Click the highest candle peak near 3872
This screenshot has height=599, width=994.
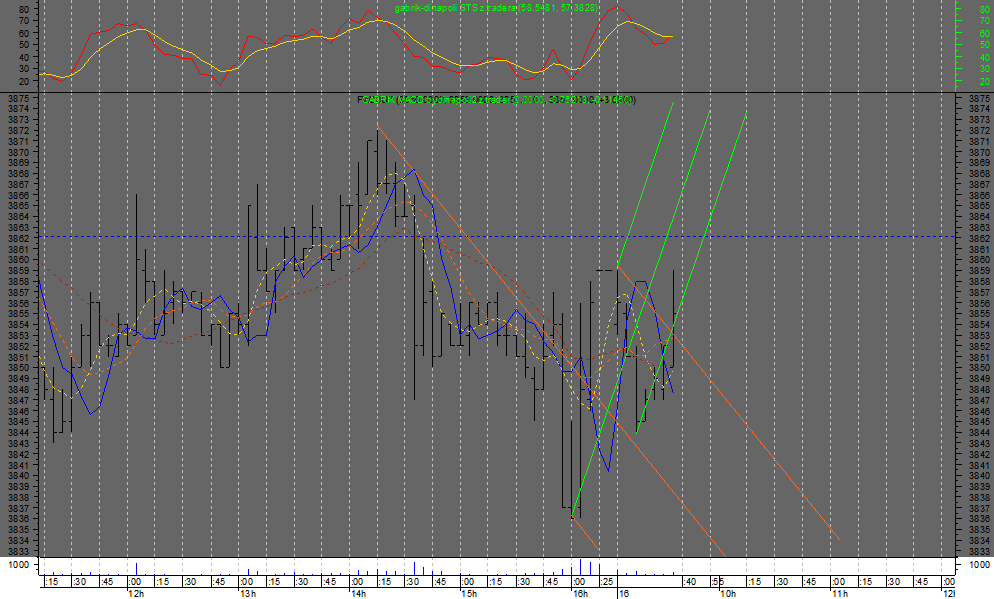pos(378,130)
